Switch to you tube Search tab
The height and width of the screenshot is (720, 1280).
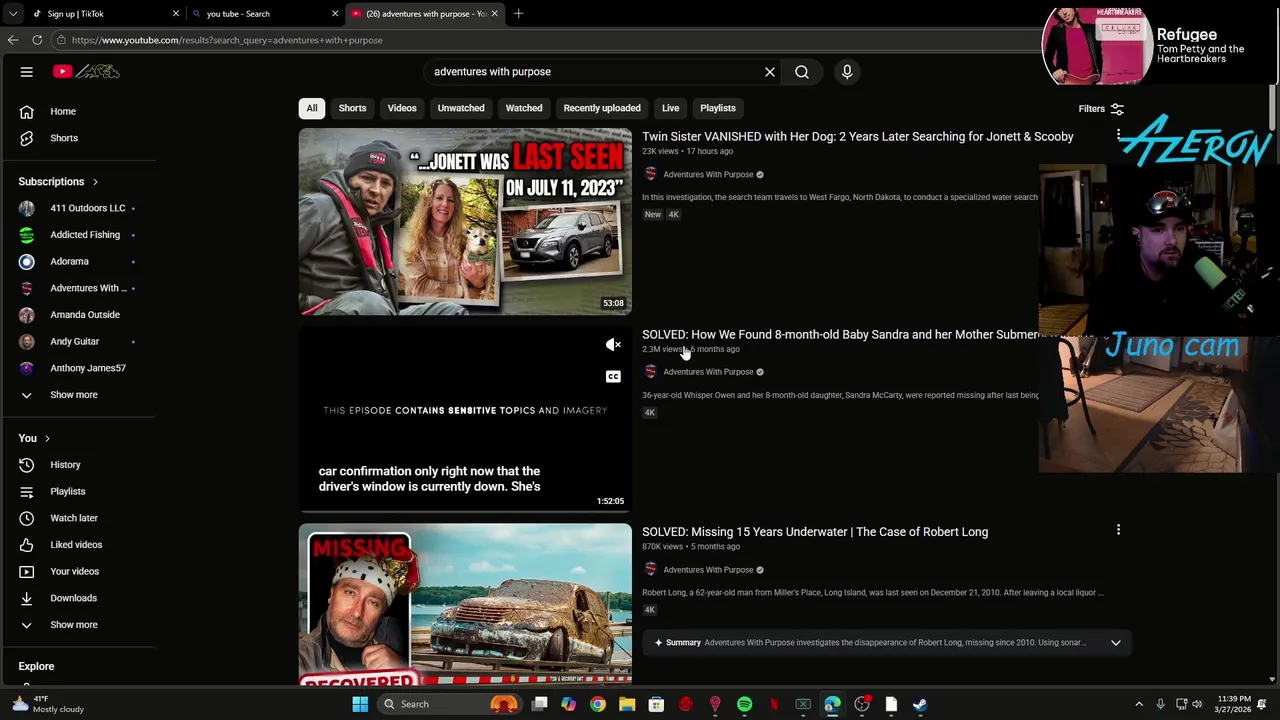[262, 14]
